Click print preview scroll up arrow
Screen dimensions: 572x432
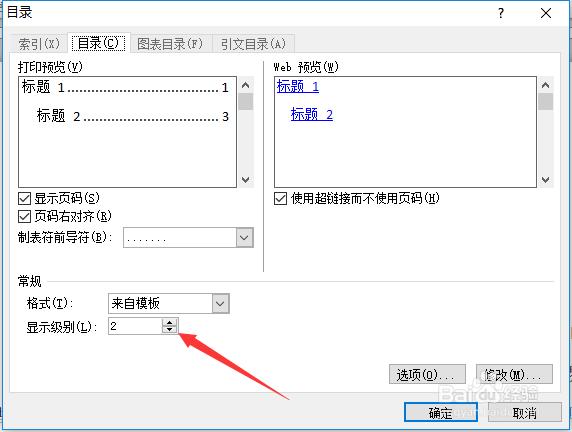click(x=246, y=85)
